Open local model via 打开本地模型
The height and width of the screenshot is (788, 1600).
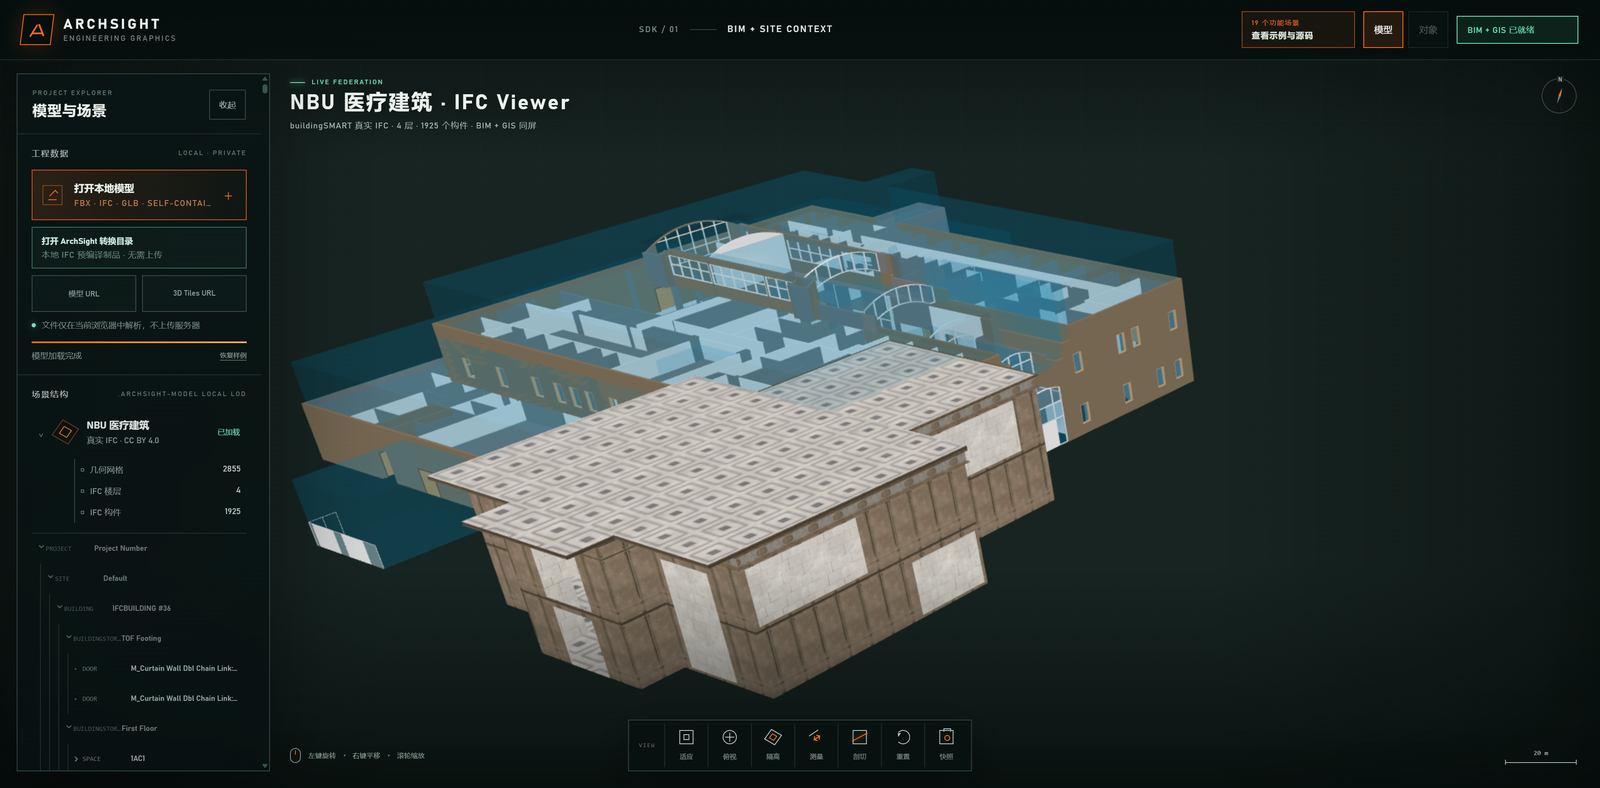pos(139,195)
